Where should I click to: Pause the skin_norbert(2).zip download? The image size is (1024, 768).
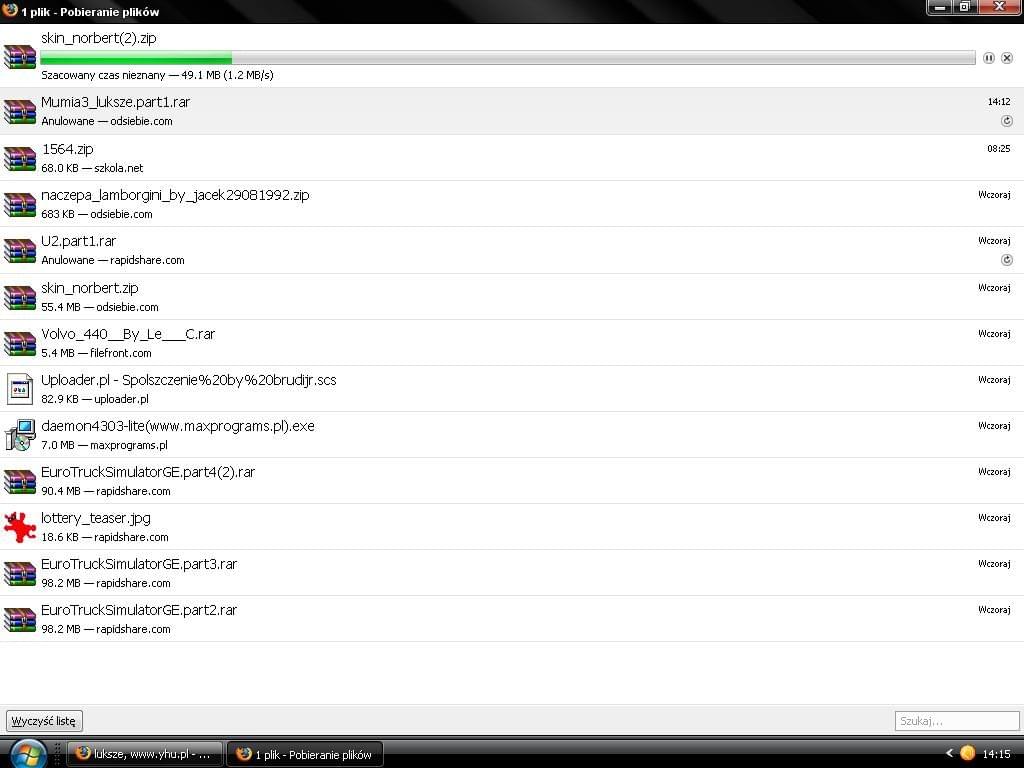coord(989,58)
